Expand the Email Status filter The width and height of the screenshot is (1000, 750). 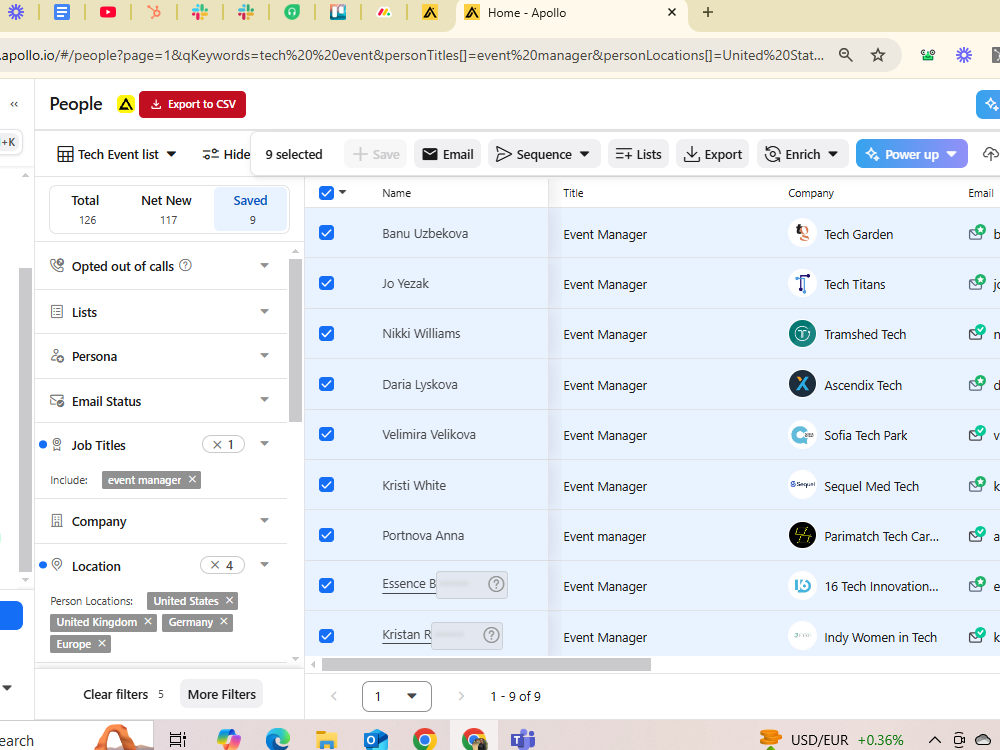tap(265, 400)
